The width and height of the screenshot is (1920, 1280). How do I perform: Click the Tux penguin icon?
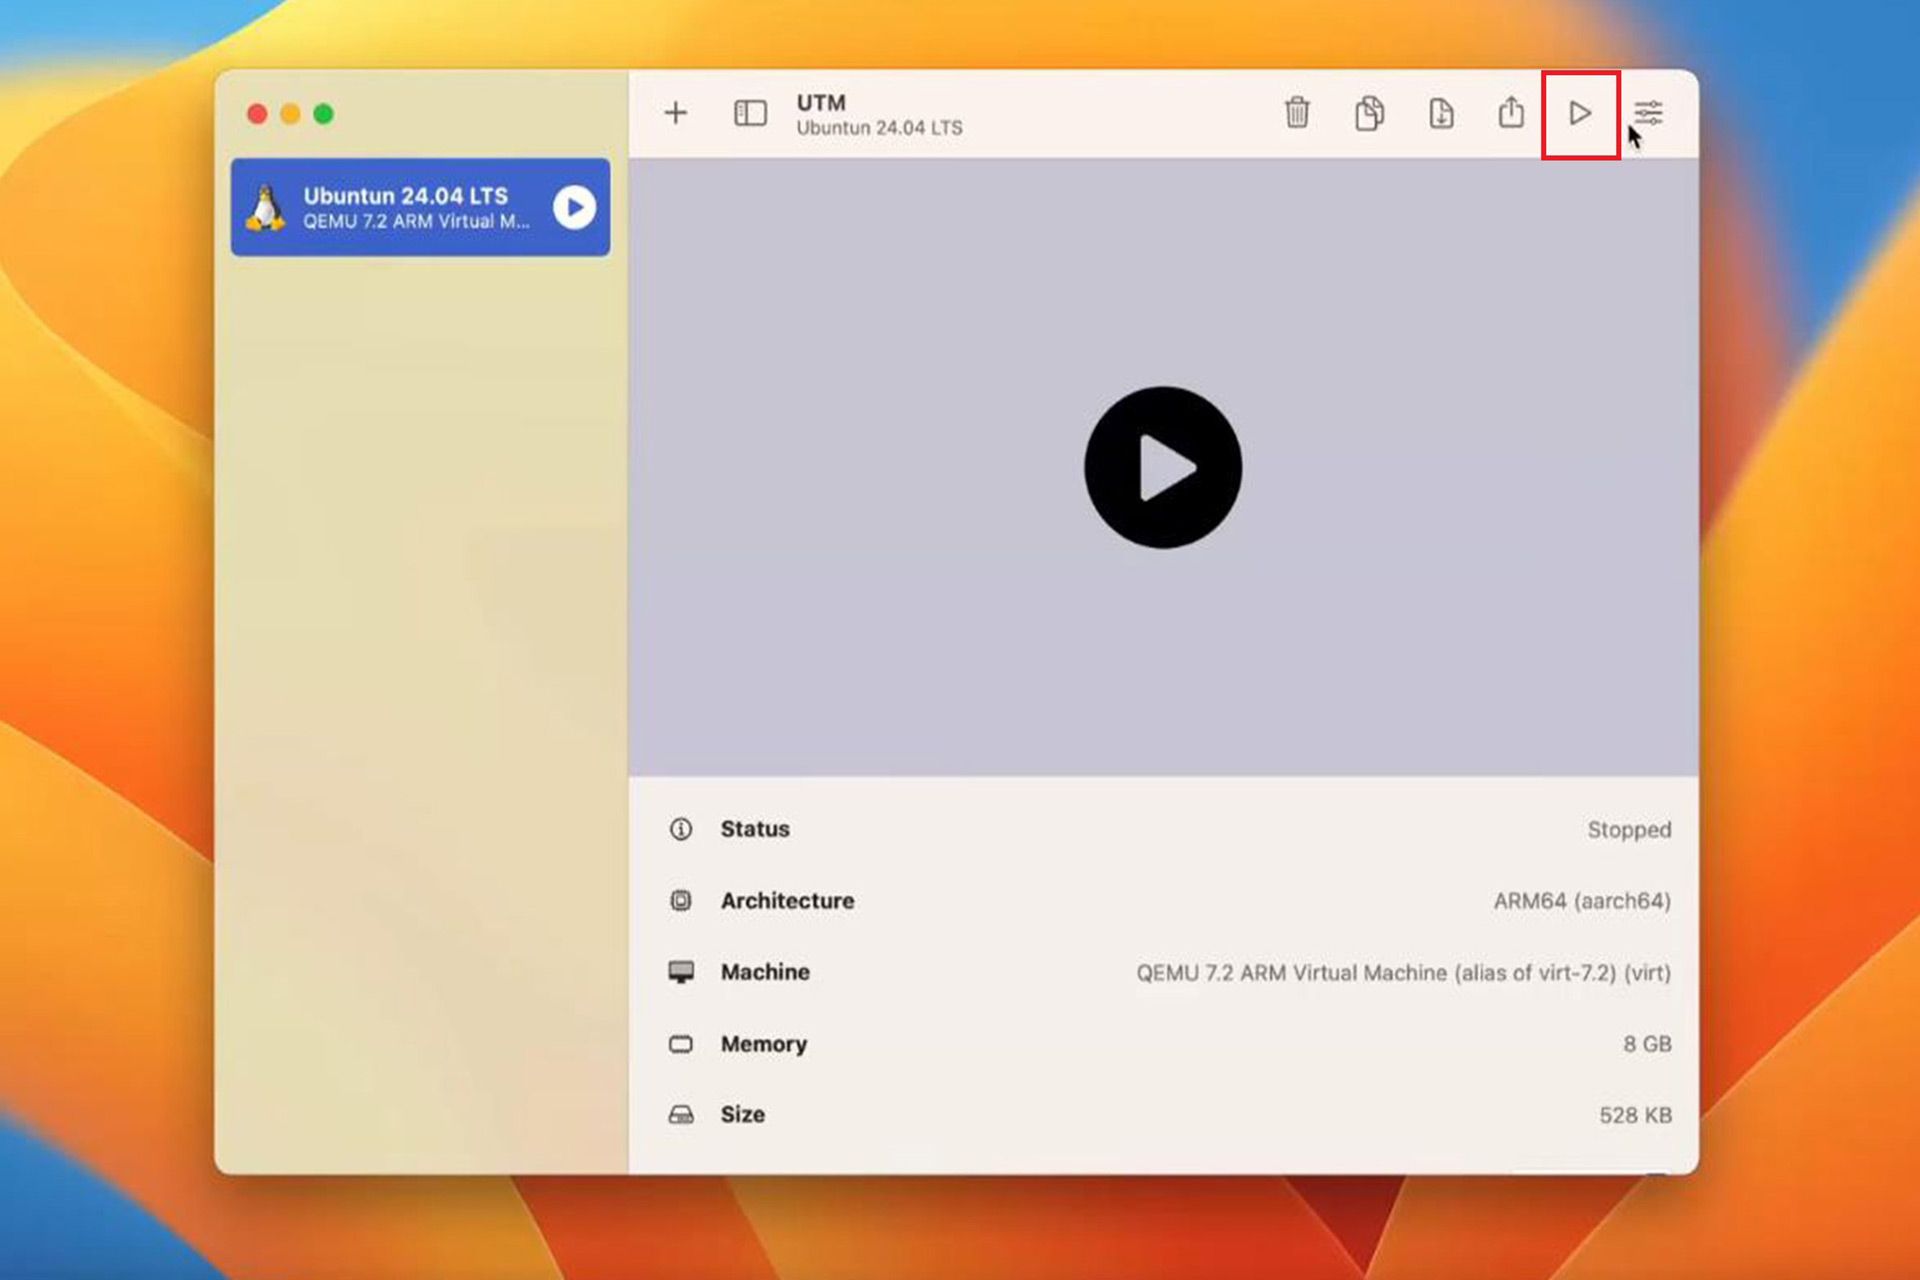266,208
